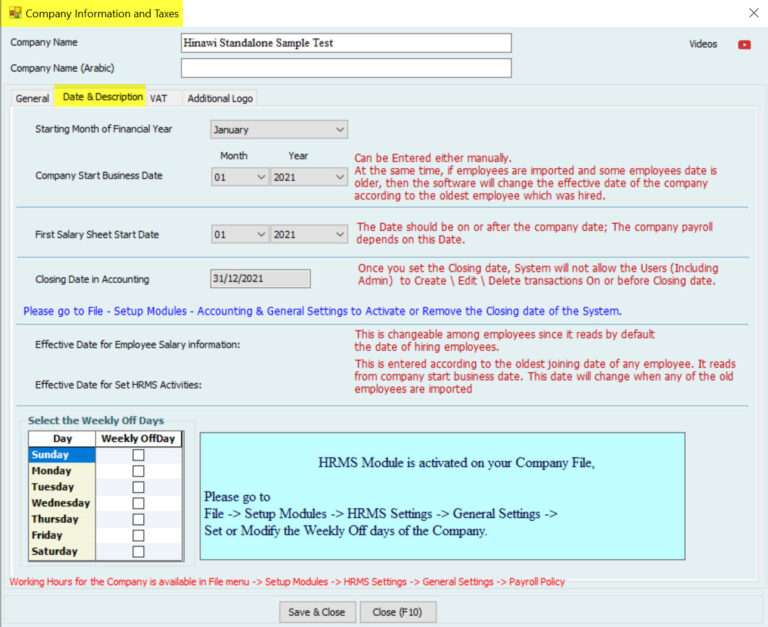Open the VAT tab
This screenshot has height=627, width=768.
point(159,98)
